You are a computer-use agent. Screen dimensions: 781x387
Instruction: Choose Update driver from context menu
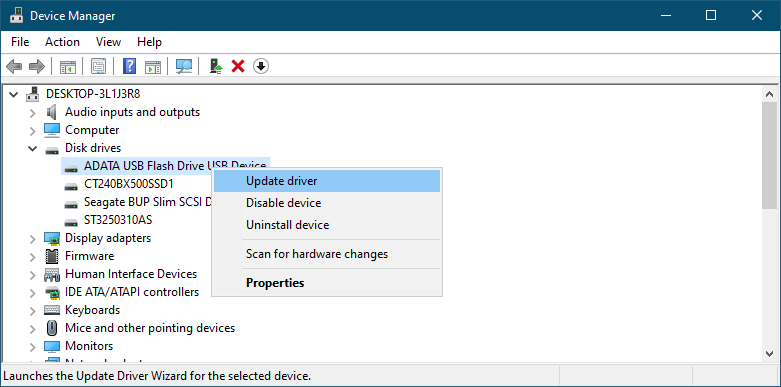[x=327, y=181]
